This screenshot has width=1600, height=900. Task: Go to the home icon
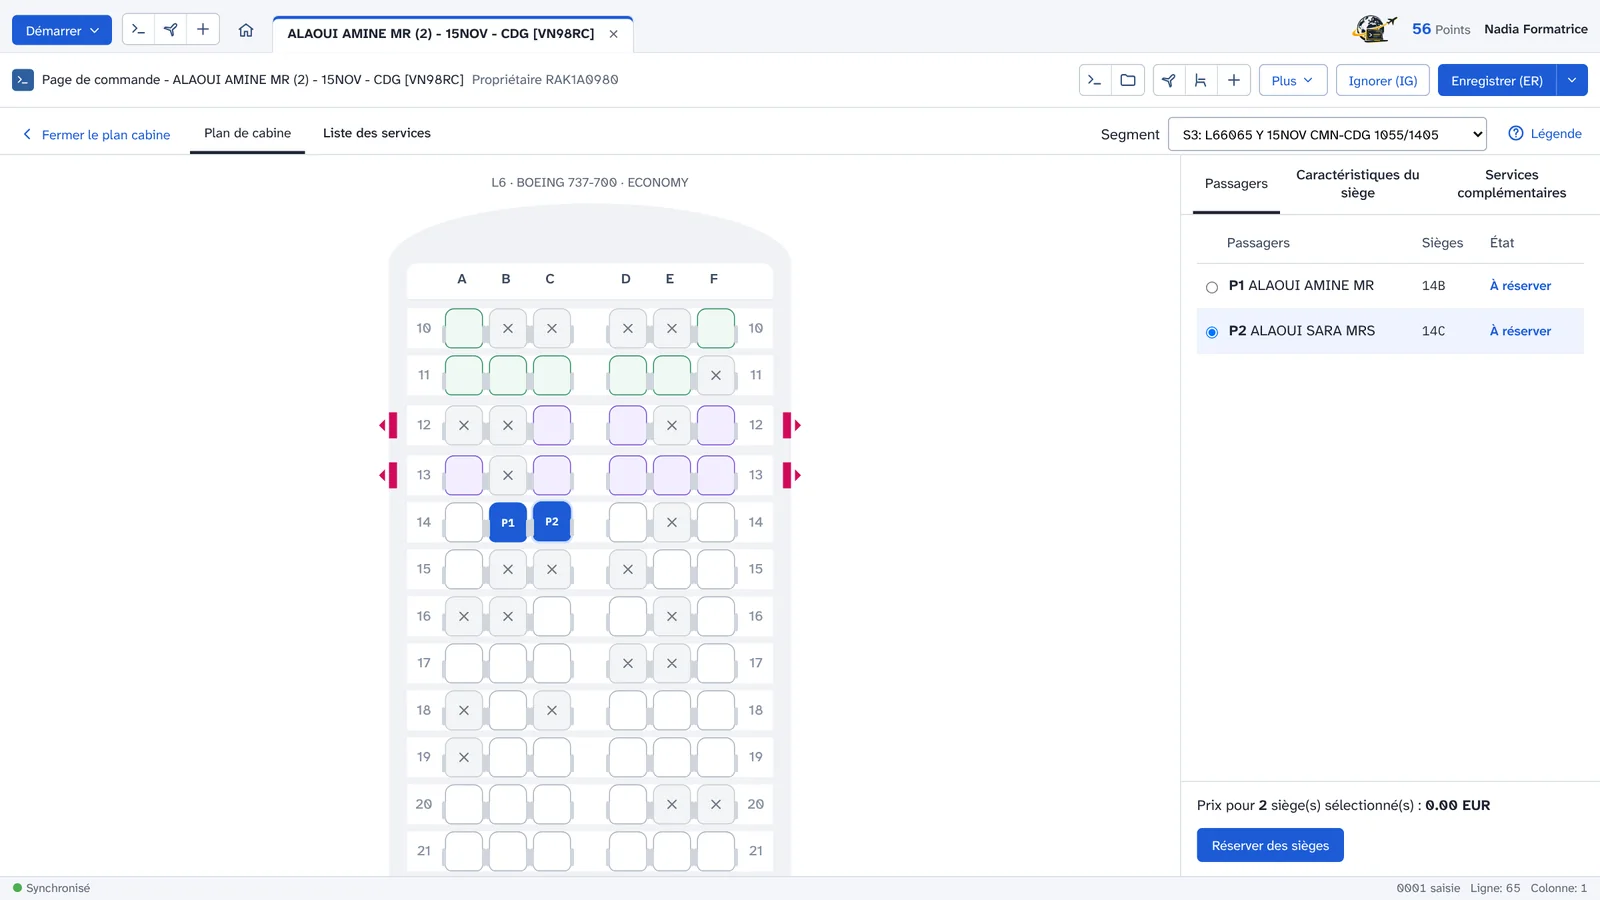click(246, 30)
